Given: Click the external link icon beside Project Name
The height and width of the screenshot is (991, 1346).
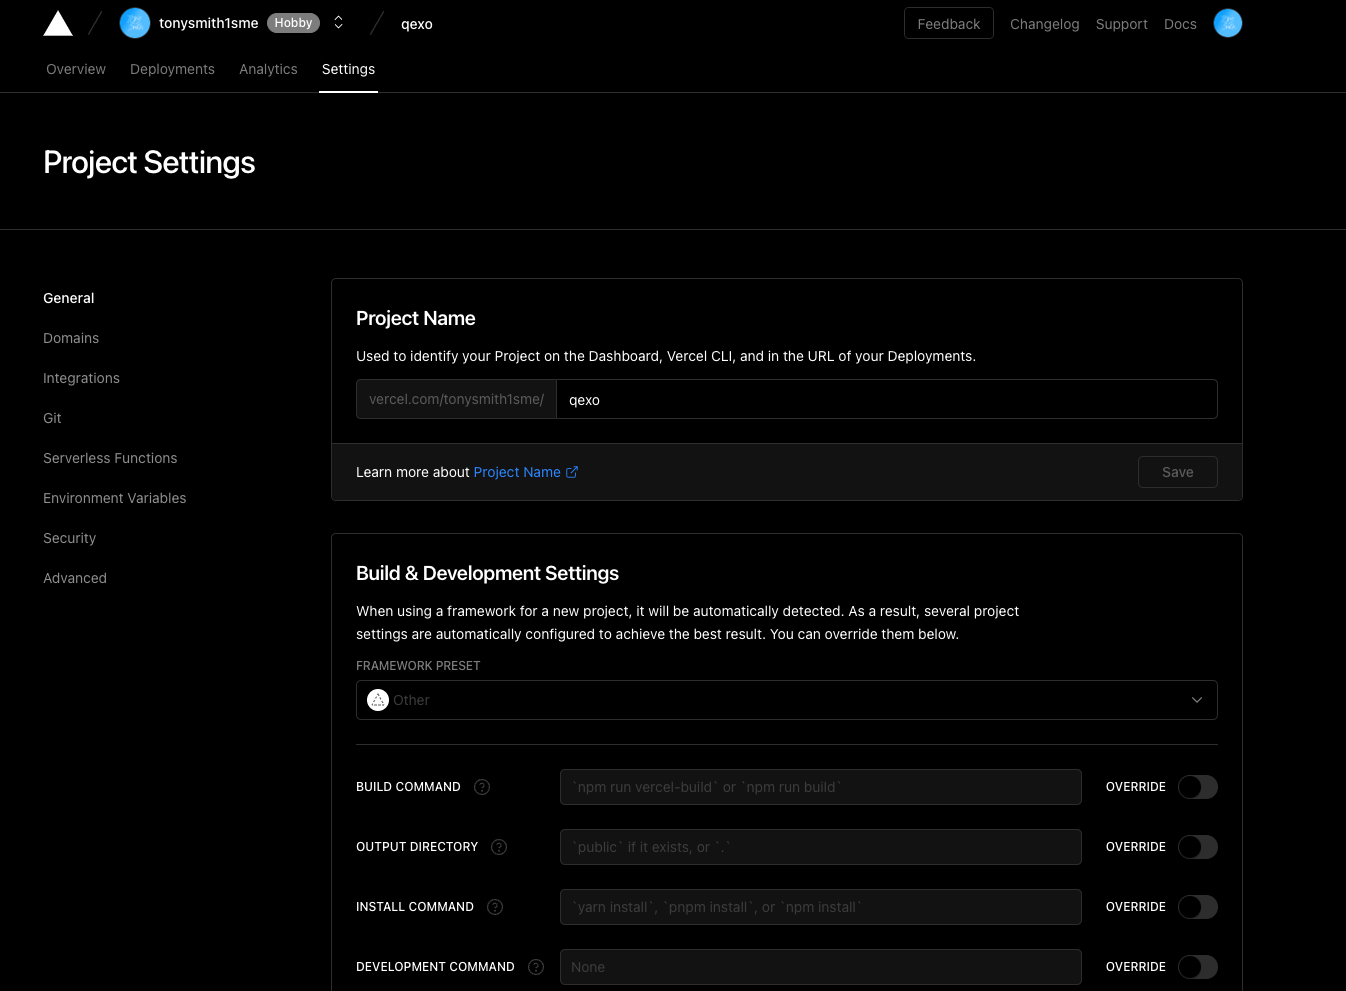Looking at the screenshot, I should (x=572, y=472).
